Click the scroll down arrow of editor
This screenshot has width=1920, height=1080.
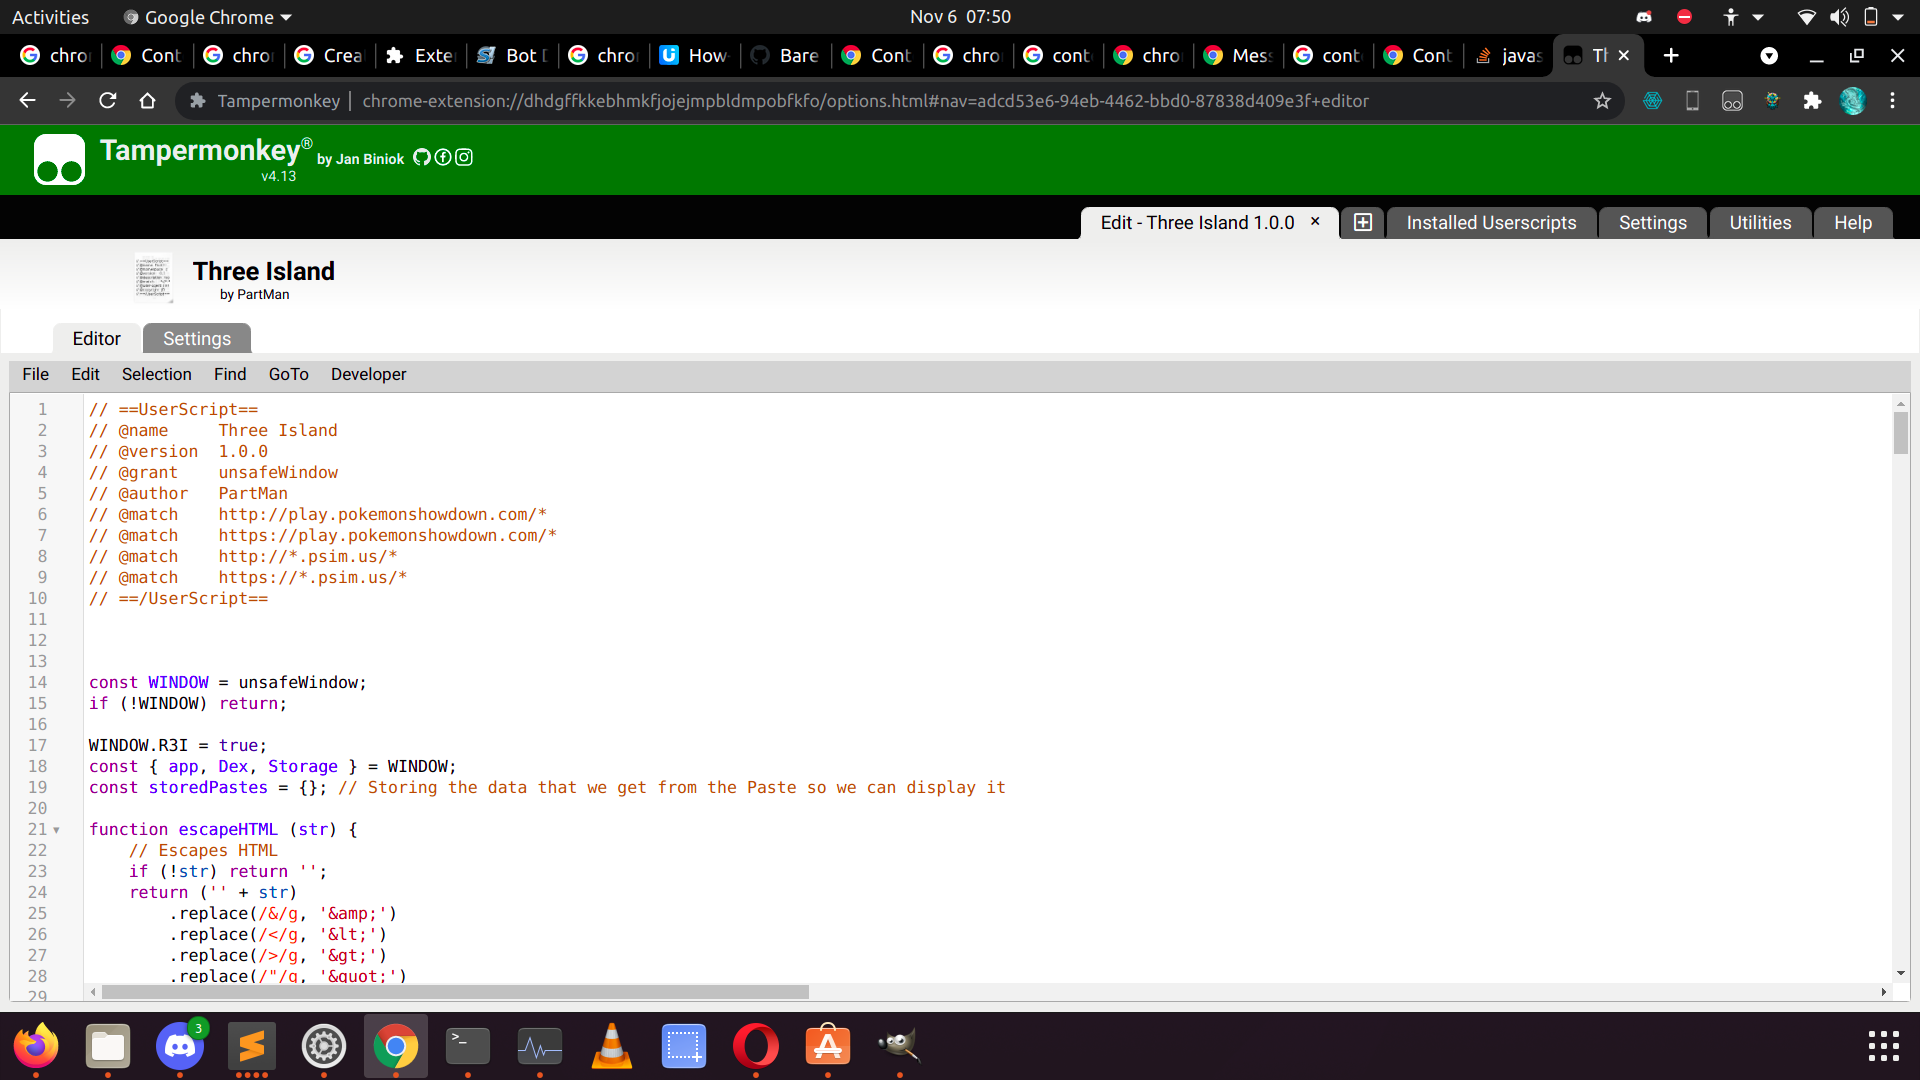1900,973
